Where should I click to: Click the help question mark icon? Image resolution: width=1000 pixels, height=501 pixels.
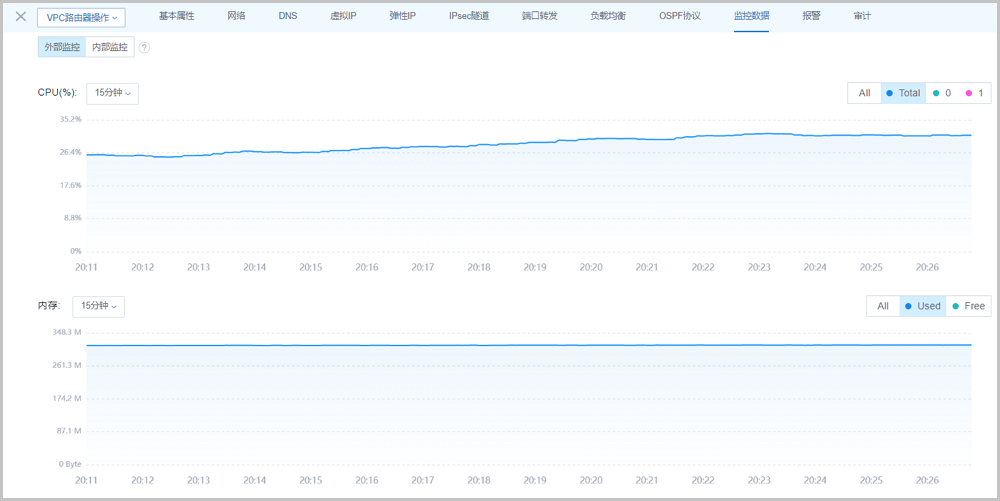(145, 48)
